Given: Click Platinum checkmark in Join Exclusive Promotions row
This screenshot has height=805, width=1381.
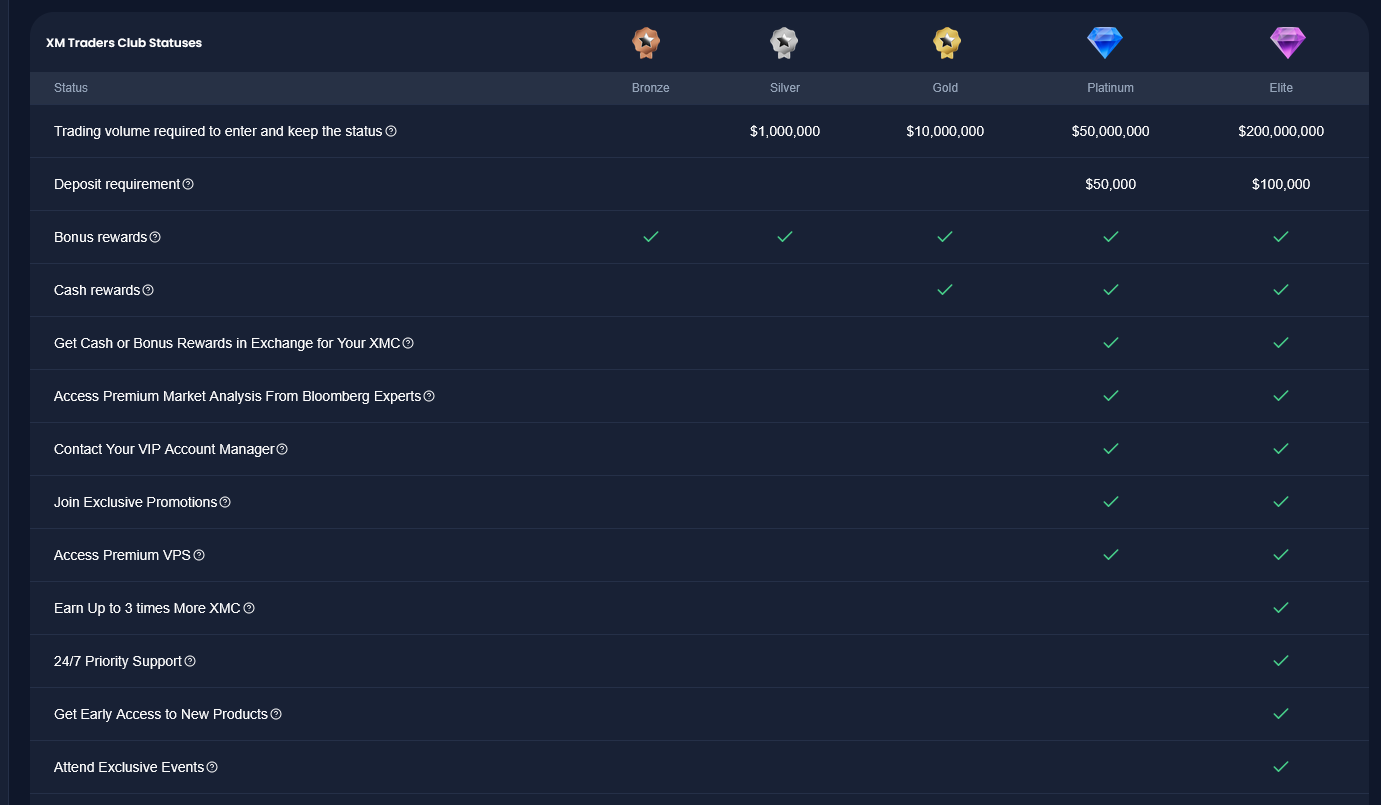Looking at the screenshot, I should 1110,501.
